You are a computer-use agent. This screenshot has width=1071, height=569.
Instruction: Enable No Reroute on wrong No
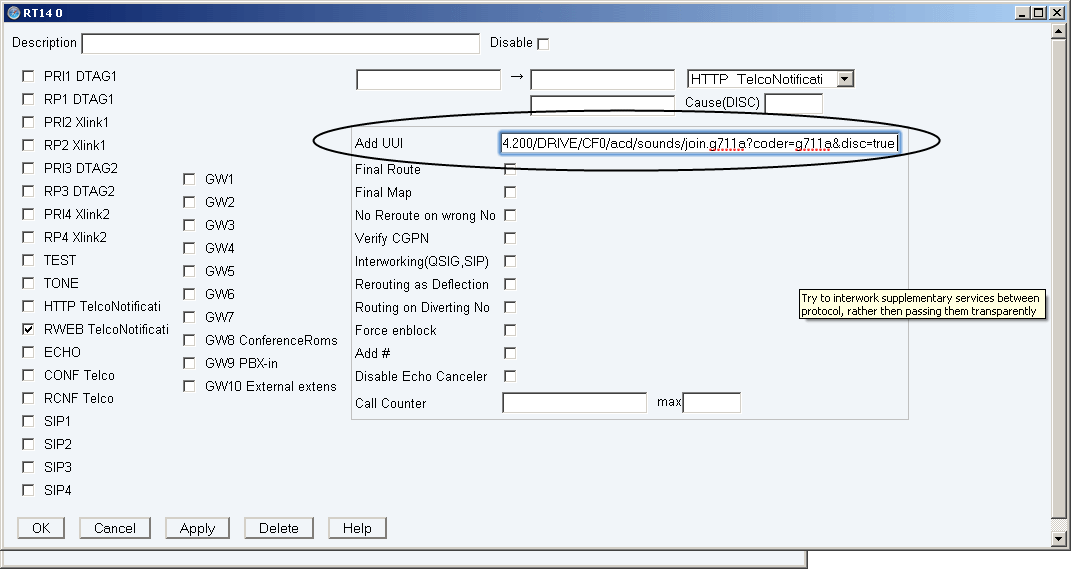pos(510,215)
